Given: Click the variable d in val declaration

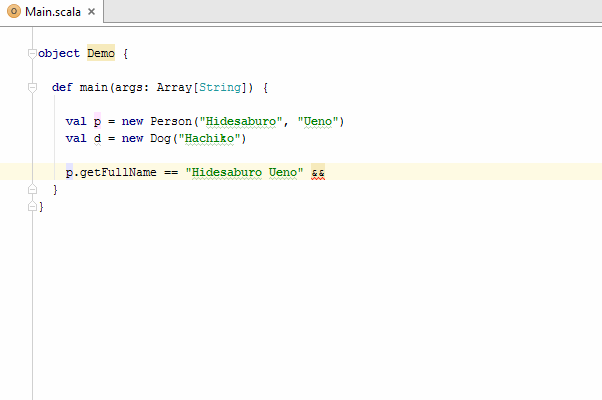Looking at the screenshot, I should (98, 138).
